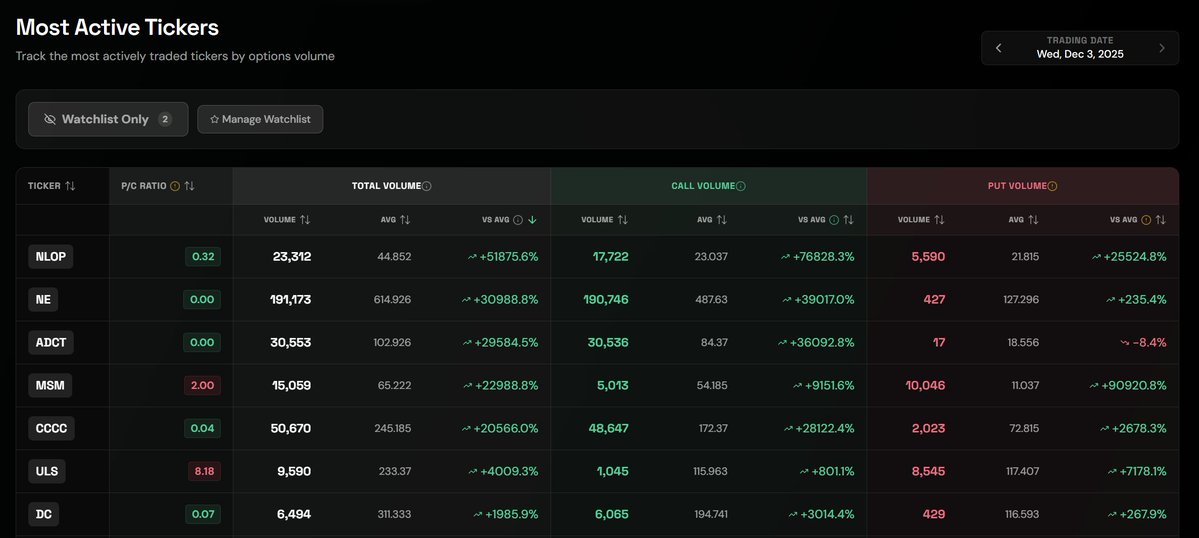Click the trading date Wed, Dec 3, 2025
1199x538 pixels.
pyautogui.click(x=1080, y=54)
